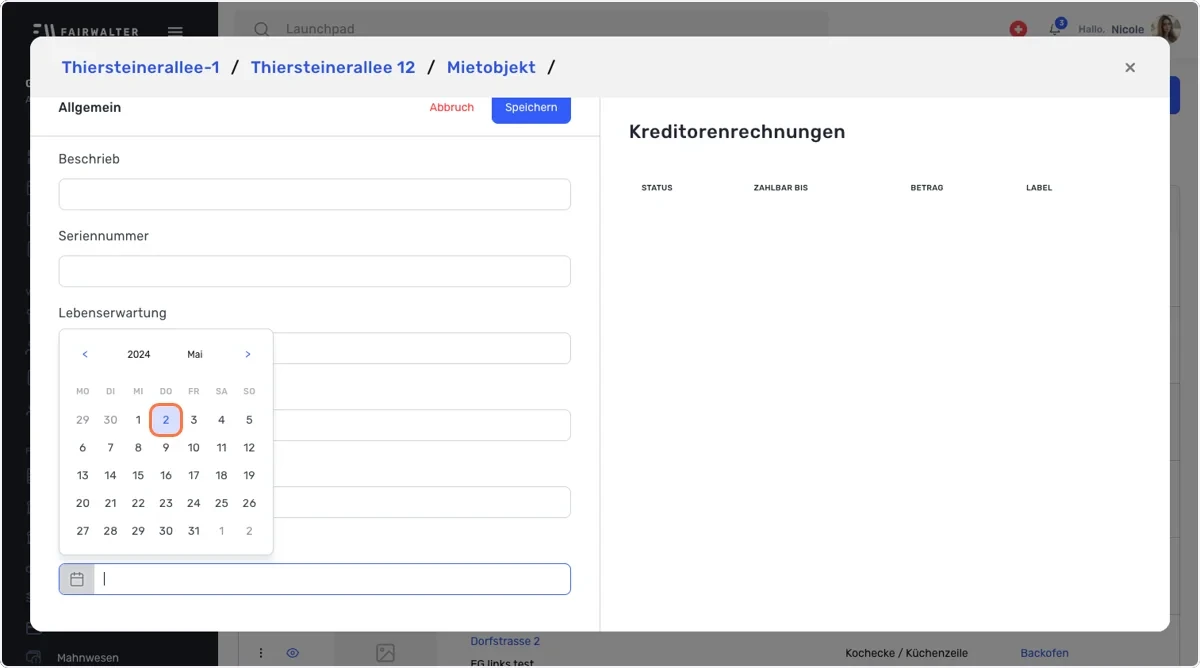Open Dorfstrasse 2 link in background
The height and width of the screenshot is (668, 1200).
click(505, 641)
